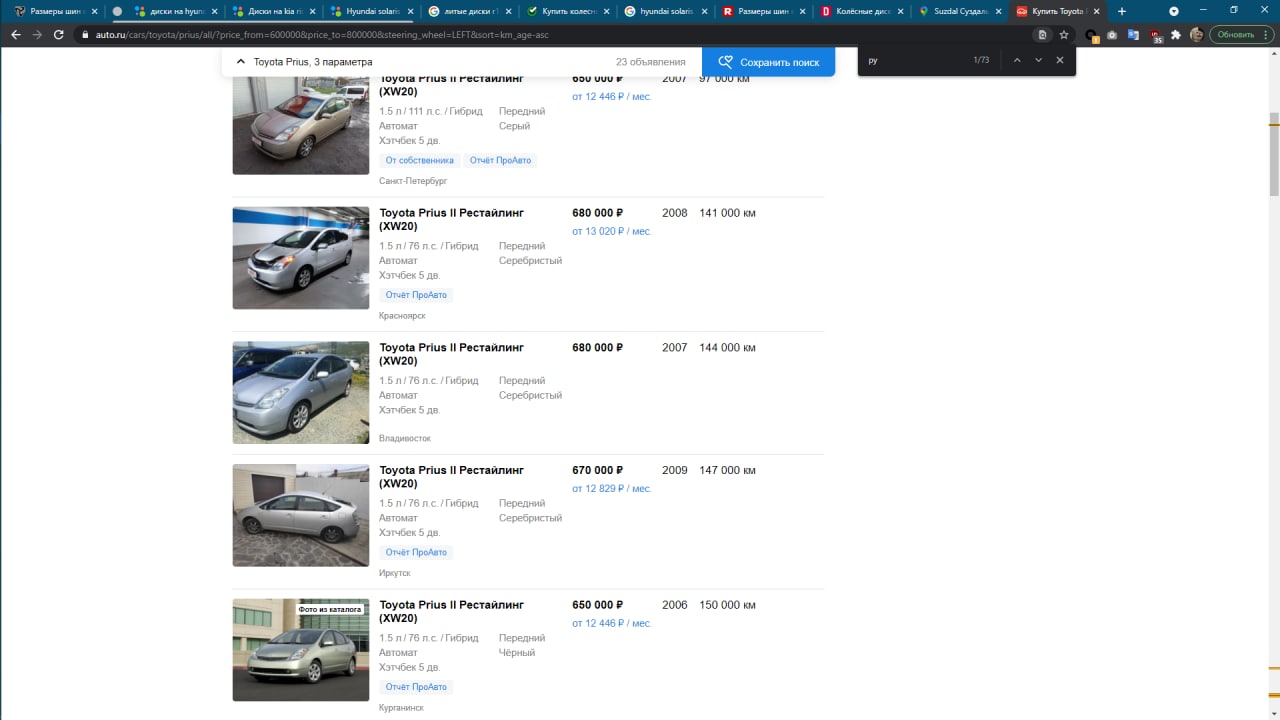The width and height of the screenshot is (1280, 720).
Task: Click mileage '147 000 км'
Action: pos(727,470)
